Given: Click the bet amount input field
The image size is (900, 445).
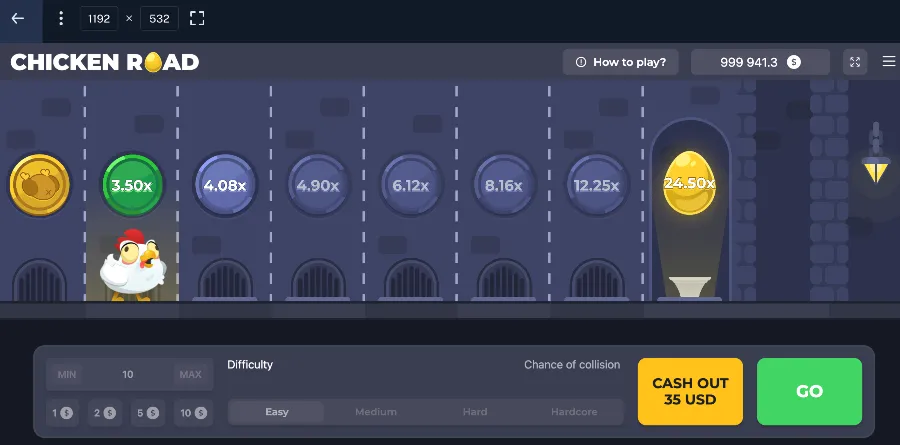Looking at the screenshot, I should point(128,375).
